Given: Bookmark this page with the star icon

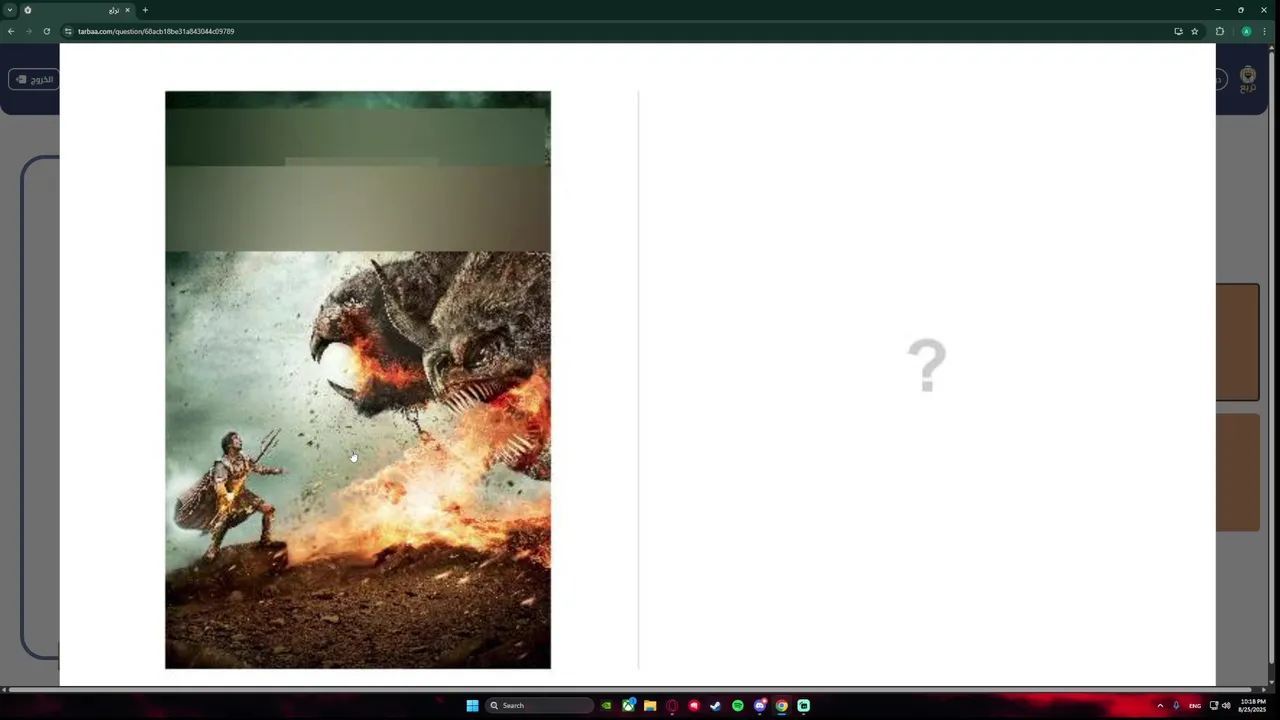Looking at the screenshot, I should (x=1194, y=31).
